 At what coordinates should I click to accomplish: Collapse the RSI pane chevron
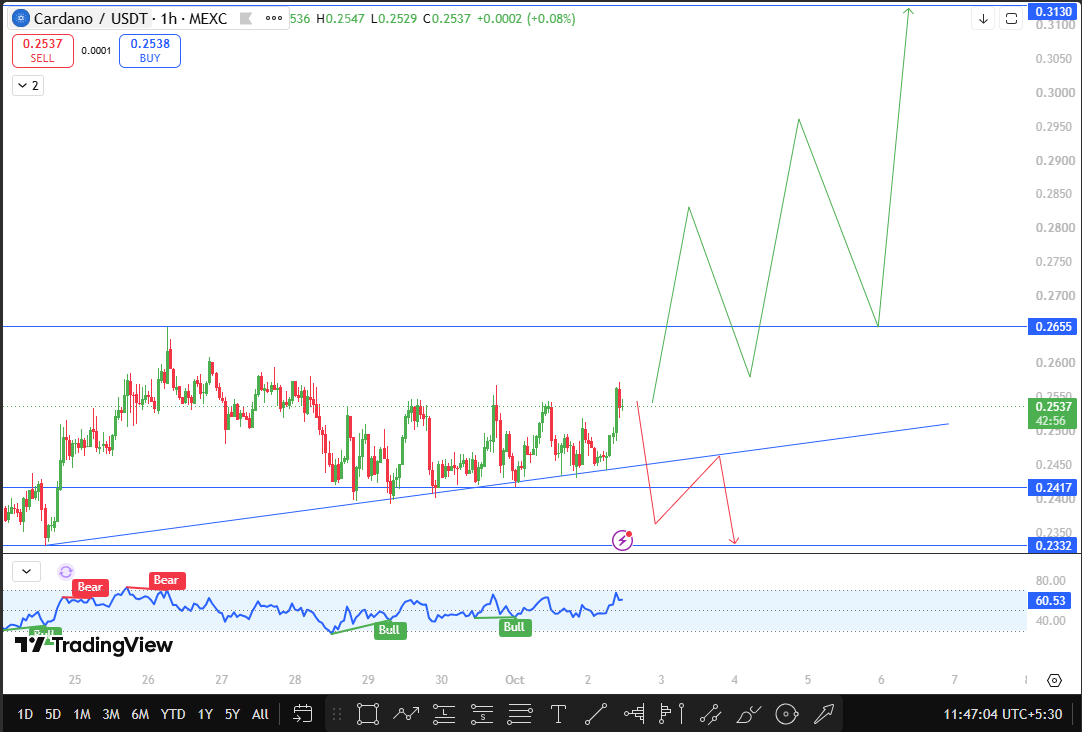(27, 571)
